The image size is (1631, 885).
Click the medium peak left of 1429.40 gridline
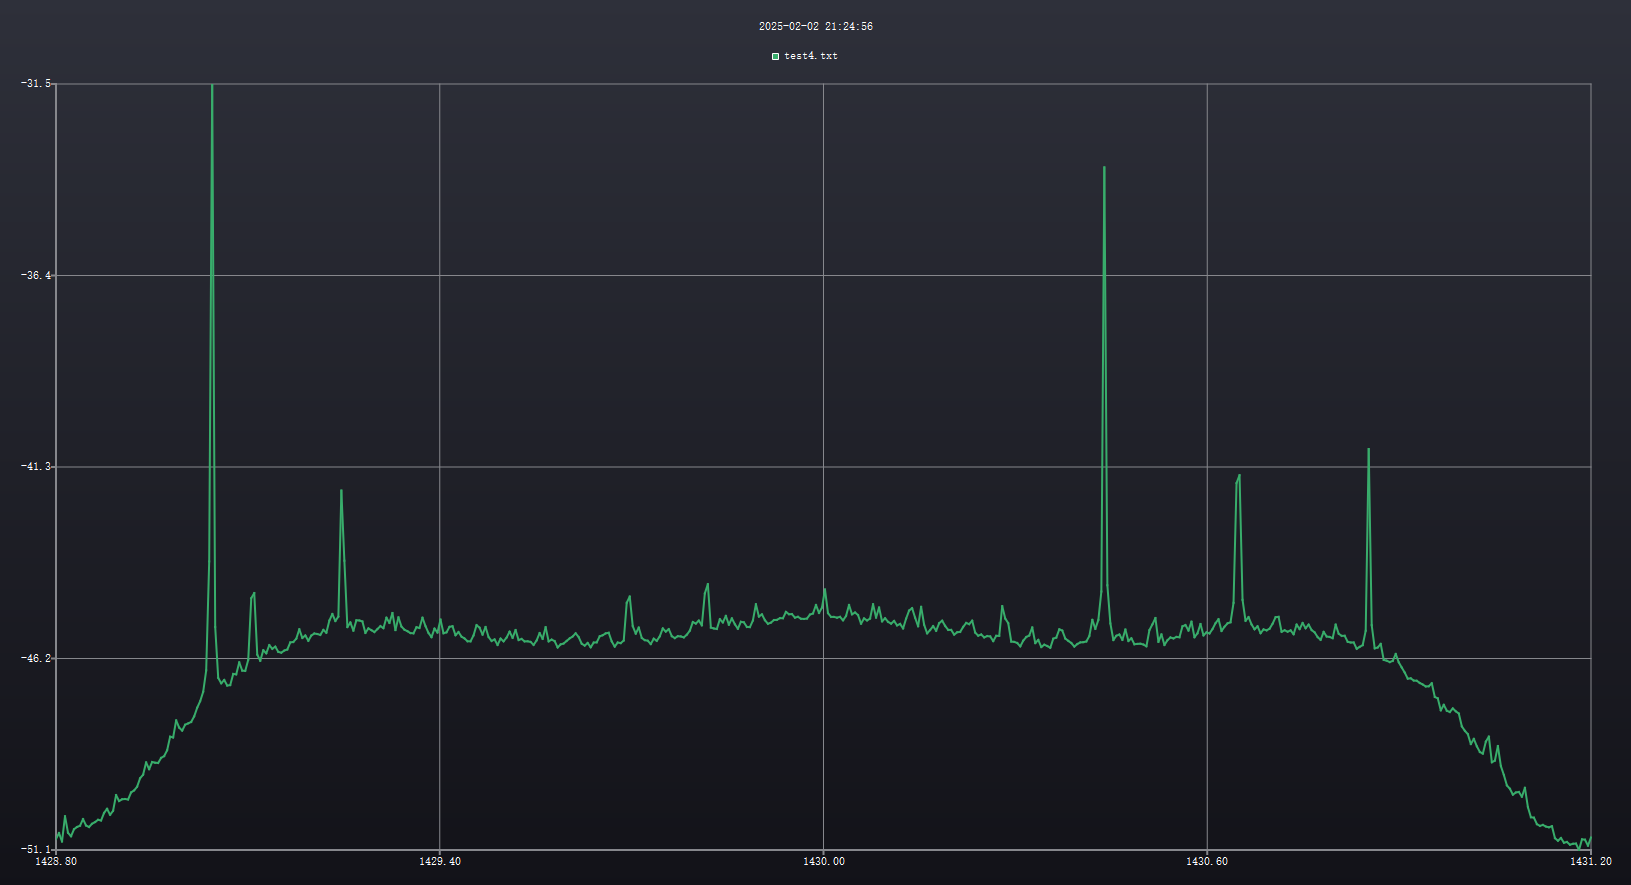tap(341, 491)
